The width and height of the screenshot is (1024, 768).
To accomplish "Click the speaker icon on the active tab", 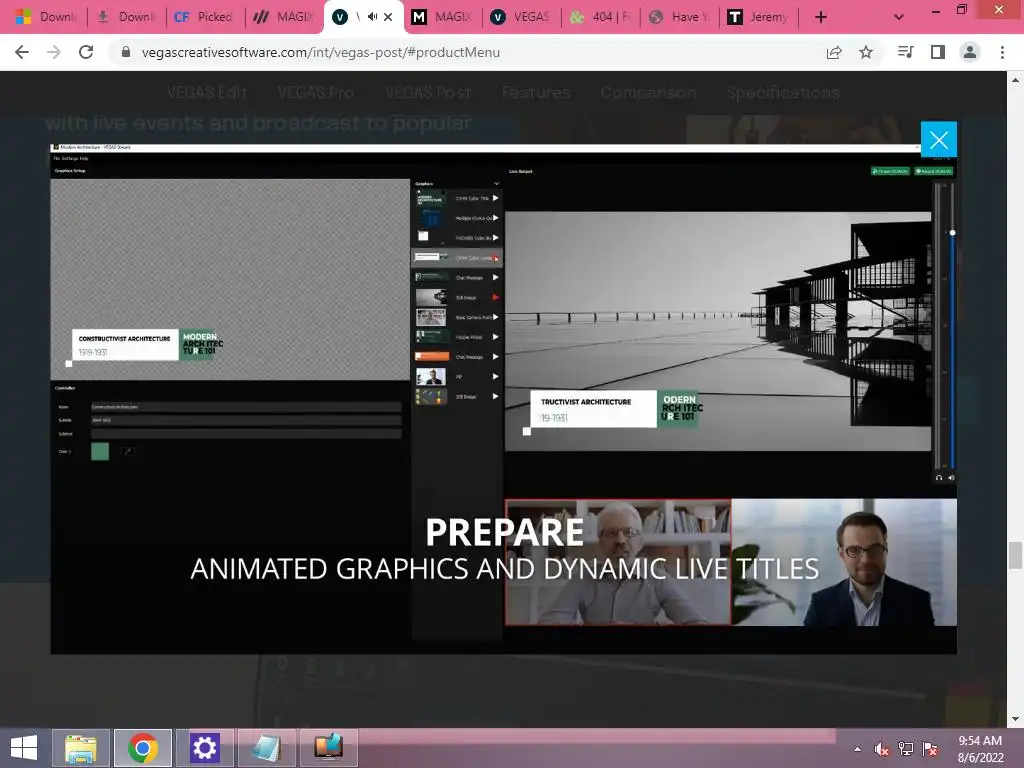I will (372, 17).
